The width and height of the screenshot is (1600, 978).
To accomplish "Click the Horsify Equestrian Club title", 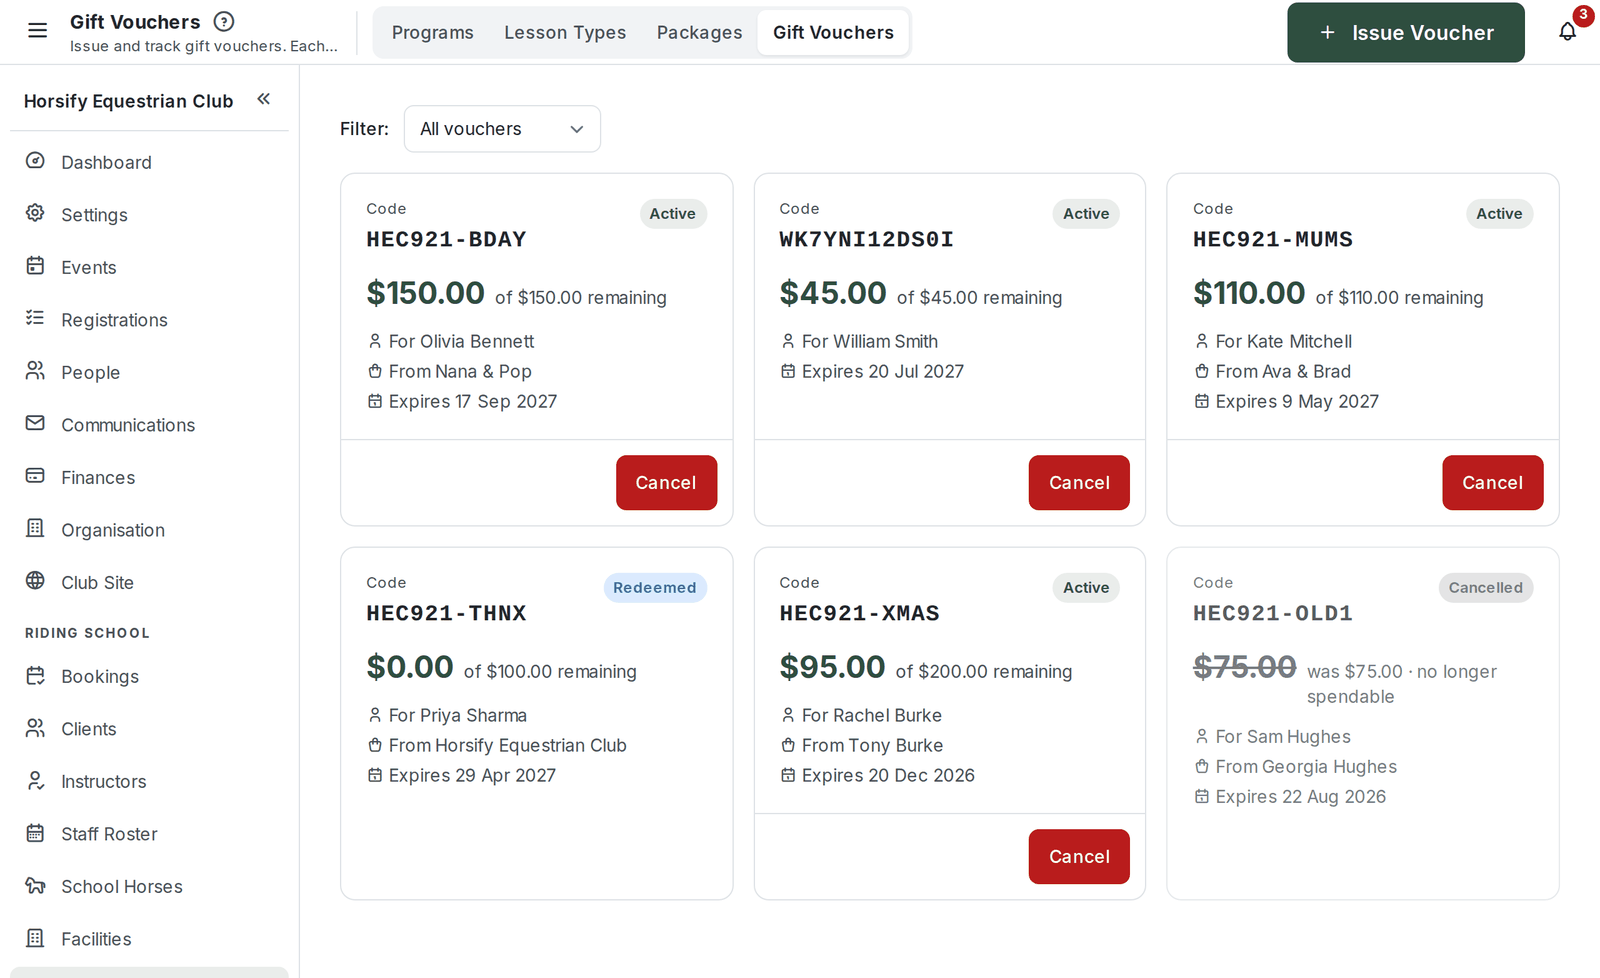I will [x=128, y=101].
